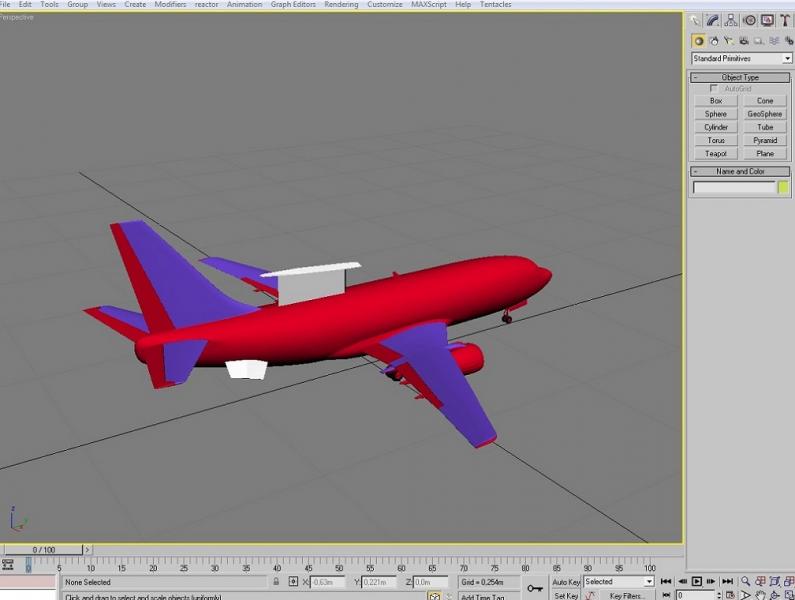Open the Rendering menu
This screenshot has width=795, height=600.
coord(341,4)
